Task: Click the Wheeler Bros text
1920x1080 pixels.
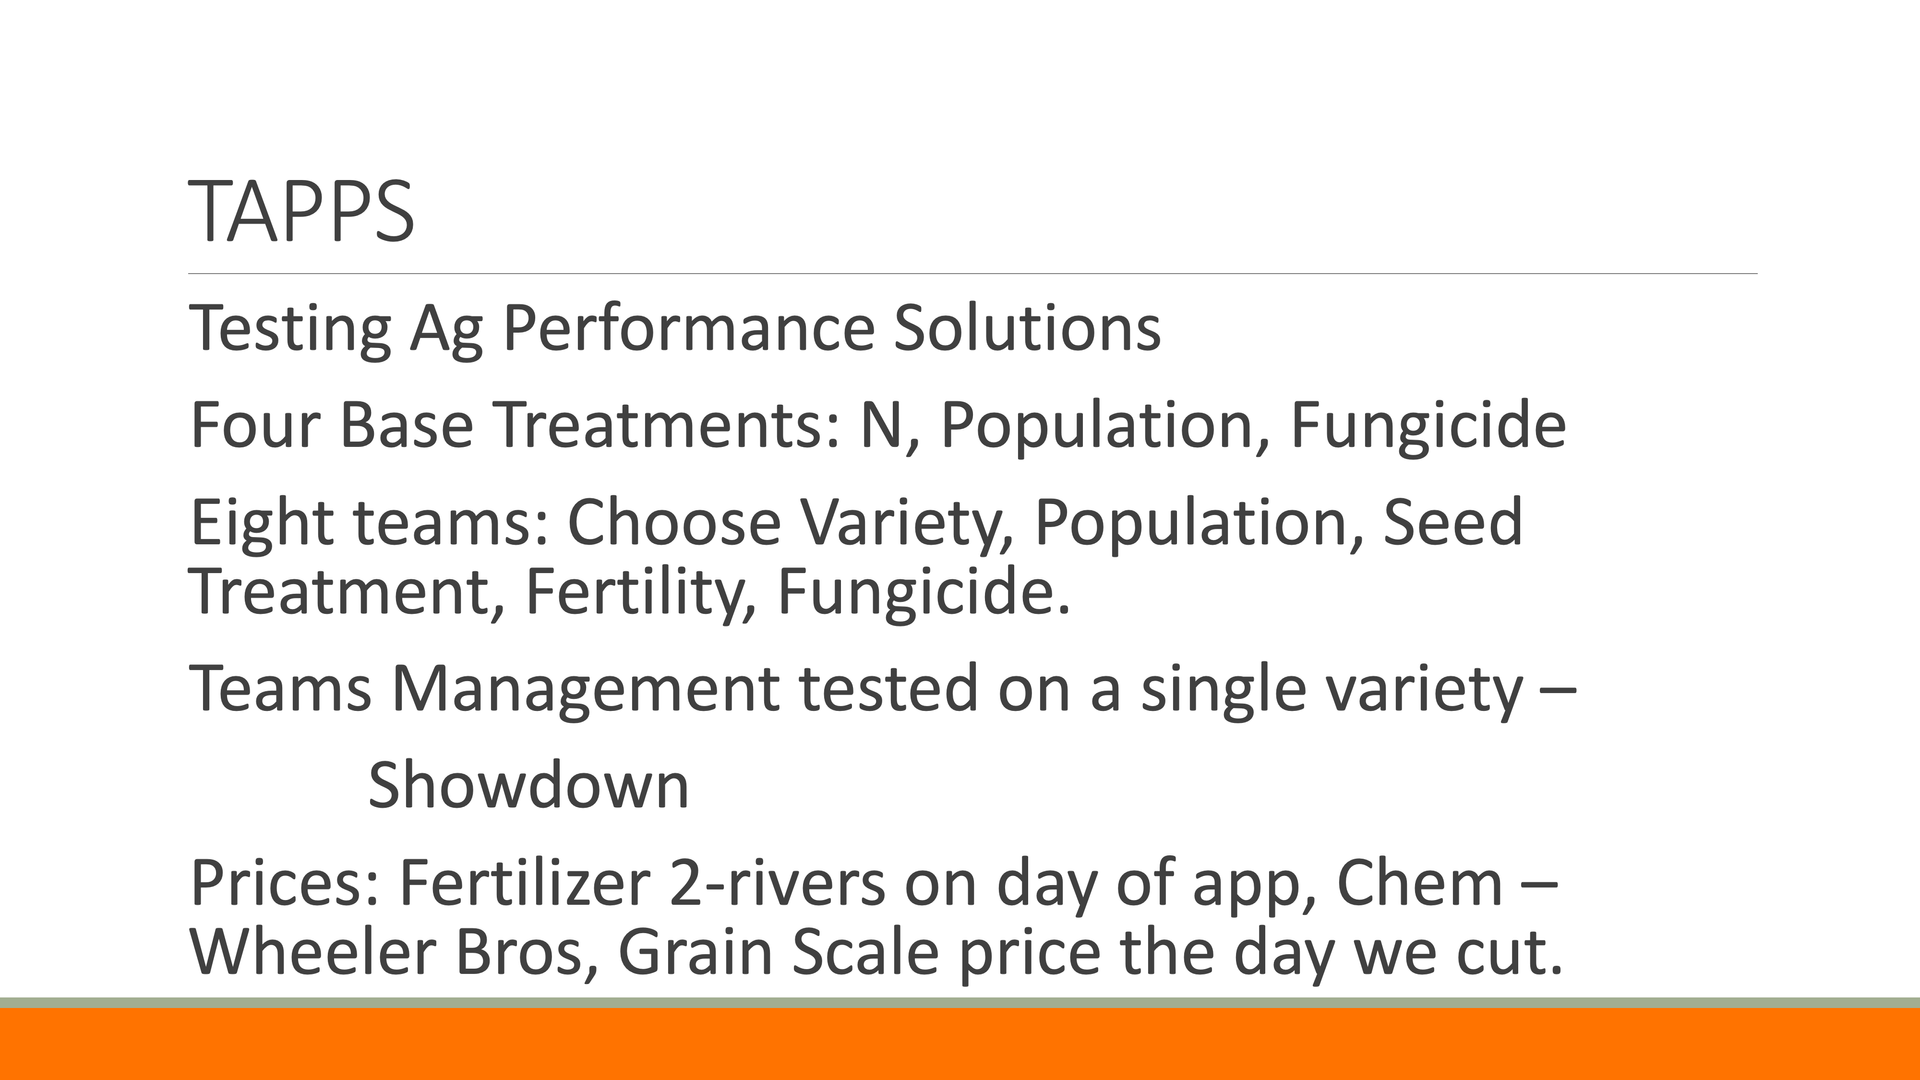Action: pos(385,951)
